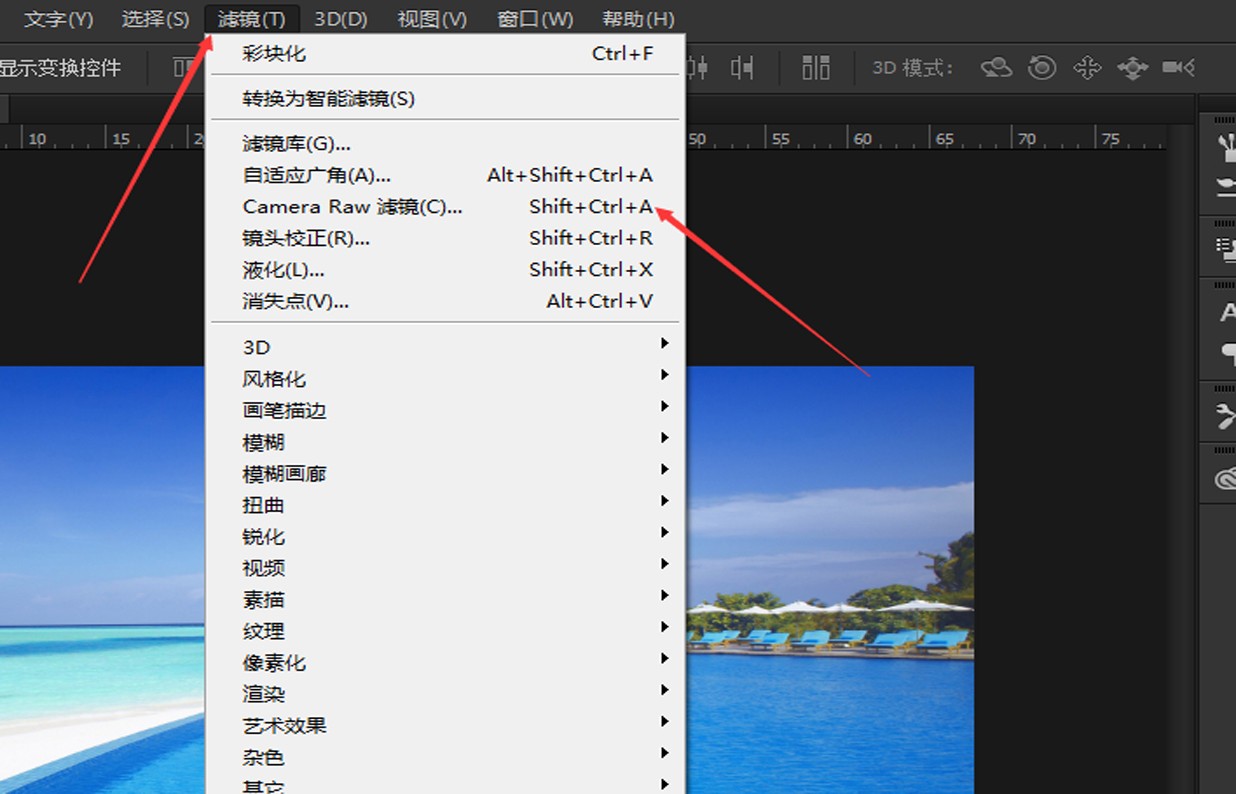Screen dimensions: 1236x794
Task: Select the 3D slide tool icon
Action: (x=1133, y=67)
